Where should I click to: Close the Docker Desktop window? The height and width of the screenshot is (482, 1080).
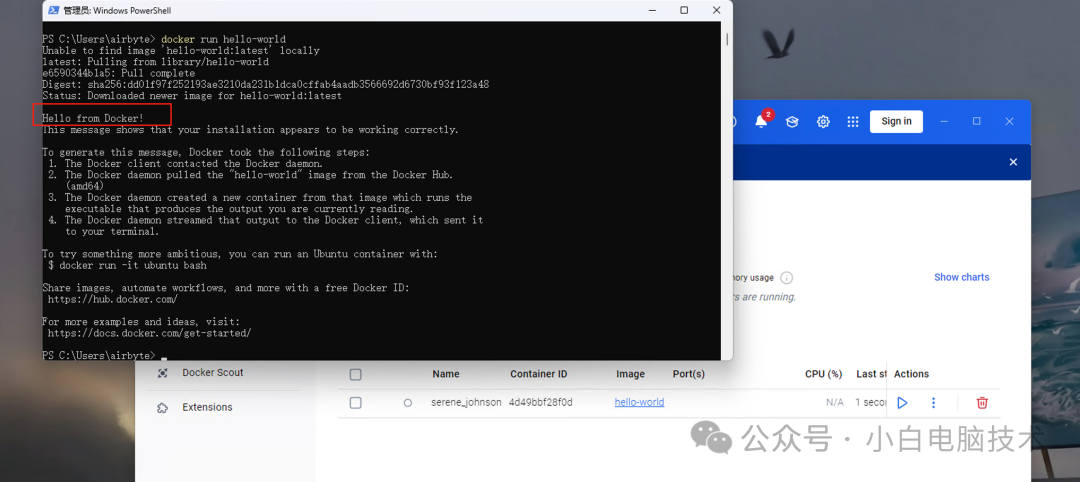pyautogui.click(x=1009, y=121)
